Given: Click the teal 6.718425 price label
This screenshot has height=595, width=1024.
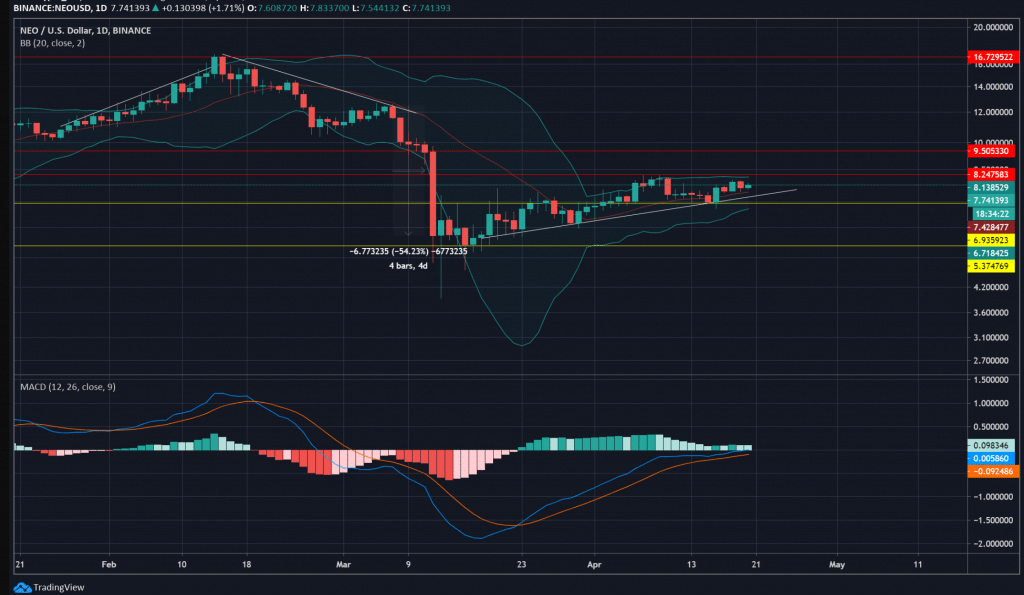Looking at the screenshot, I should tap(991, 253).
